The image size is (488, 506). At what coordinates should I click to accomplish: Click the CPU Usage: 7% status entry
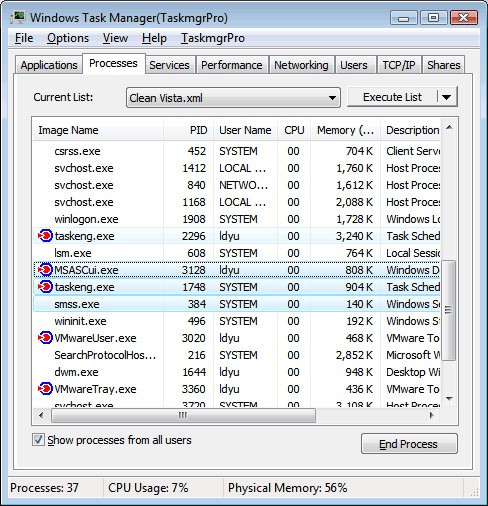point(148,488)
